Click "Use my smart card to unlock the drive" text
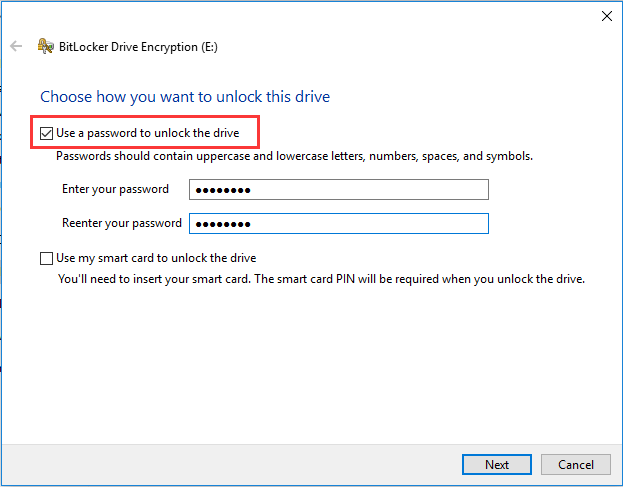 click(157, 259)
